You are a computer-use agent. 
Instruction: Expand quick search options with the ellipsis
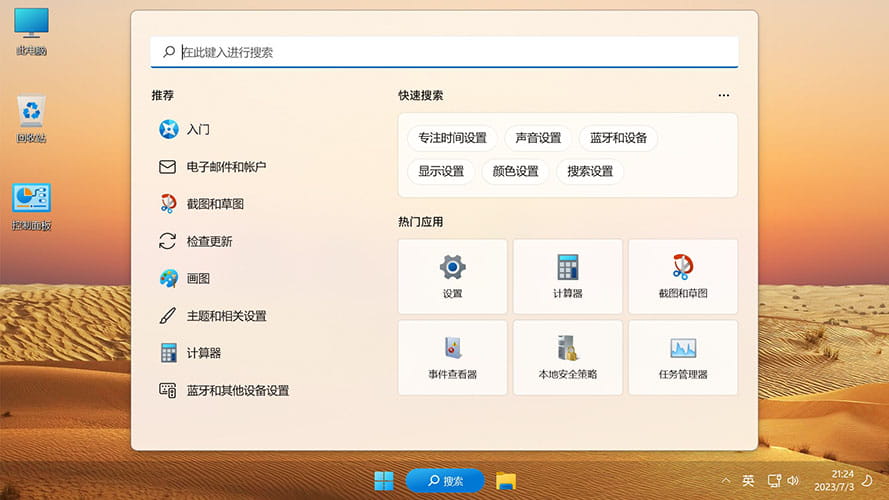point(724,96)
